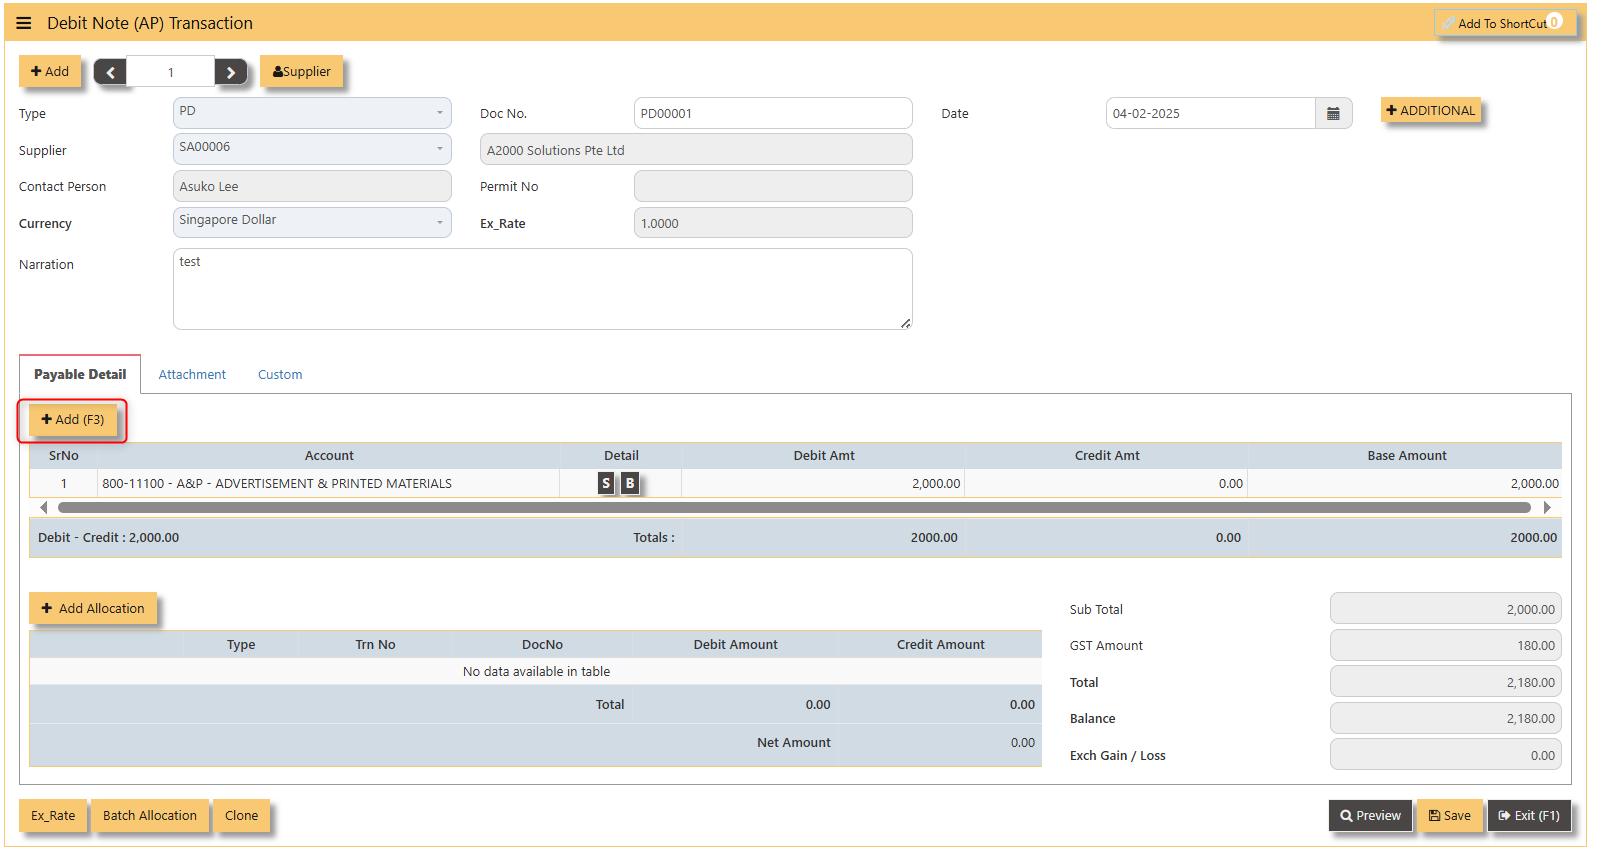1598x852 pixels.
Task: Click the Credit Amount allocation header
Action: click(x=940, y=644)
